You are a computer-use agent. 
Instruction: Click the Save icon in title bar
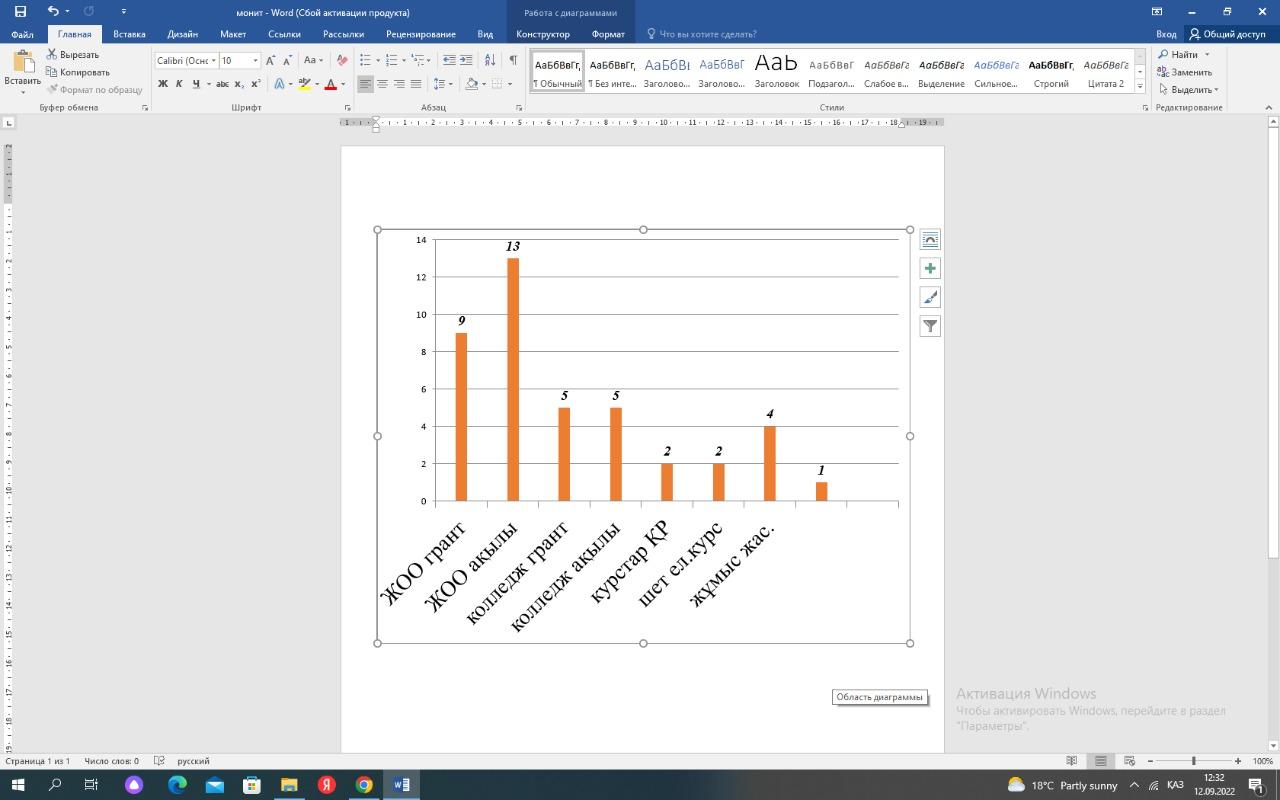tap(20, 12)
